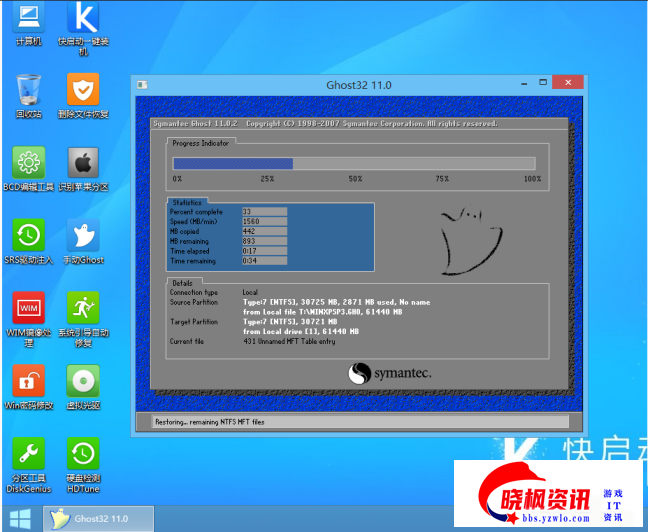Launch 虚拟光驱 disc icon
The image size is (648, 532).
[x=83, y=381]
